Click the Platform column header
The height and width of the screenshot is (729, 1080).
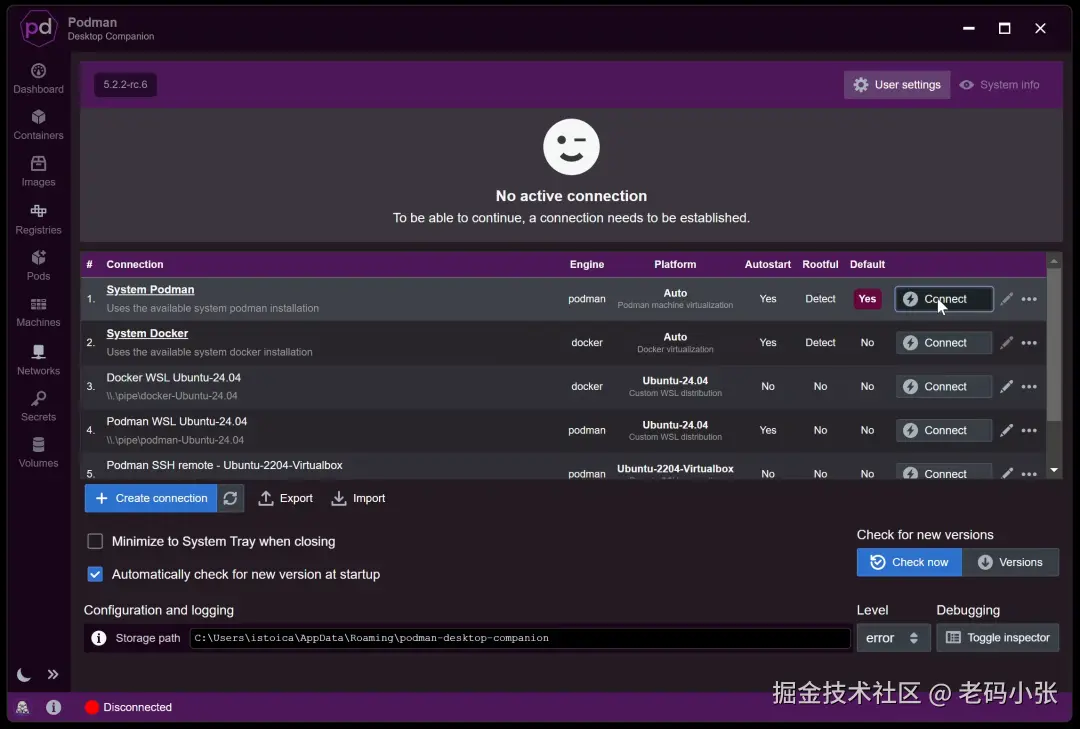tap(675, 265)
